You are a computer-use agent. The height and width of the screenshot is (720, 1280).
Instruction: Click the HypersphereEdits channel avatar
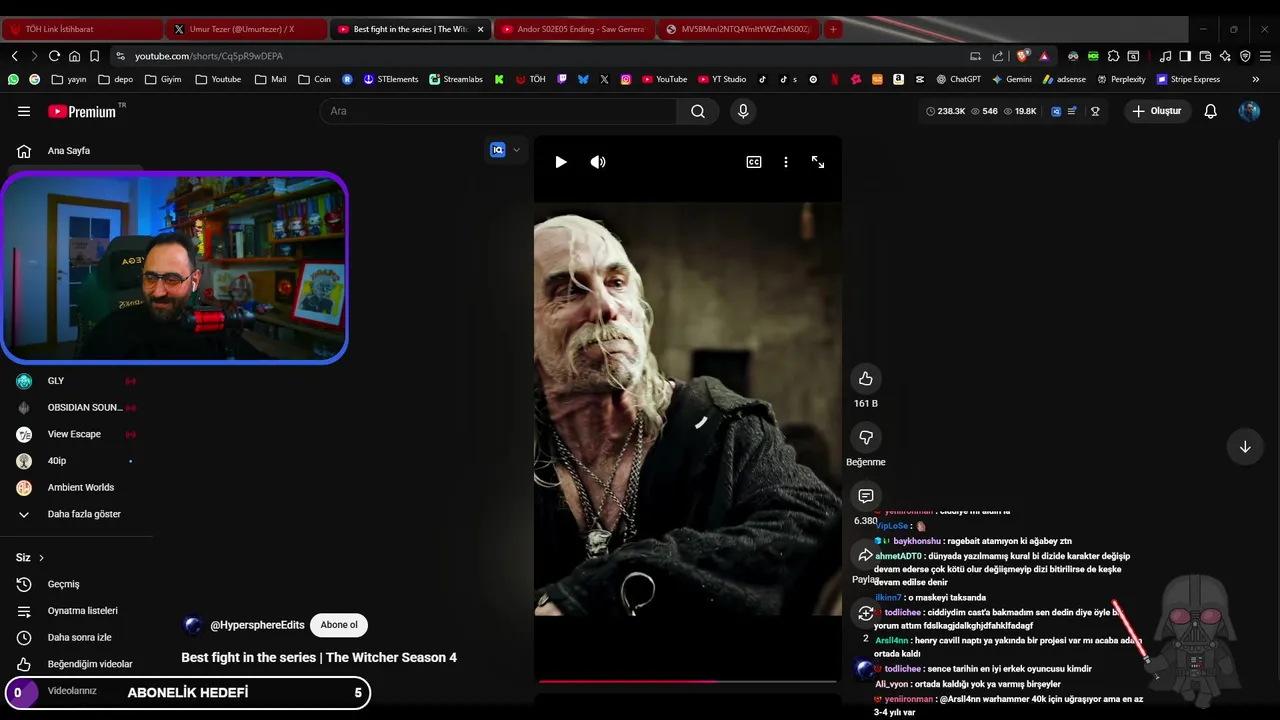[192, 625]
